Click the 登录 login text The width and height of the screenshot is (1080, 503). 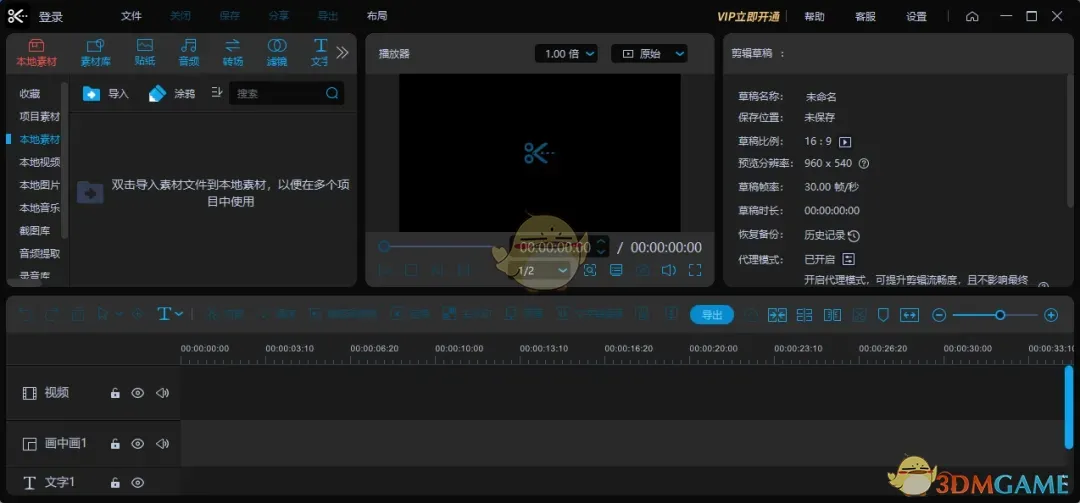(50, 17)
